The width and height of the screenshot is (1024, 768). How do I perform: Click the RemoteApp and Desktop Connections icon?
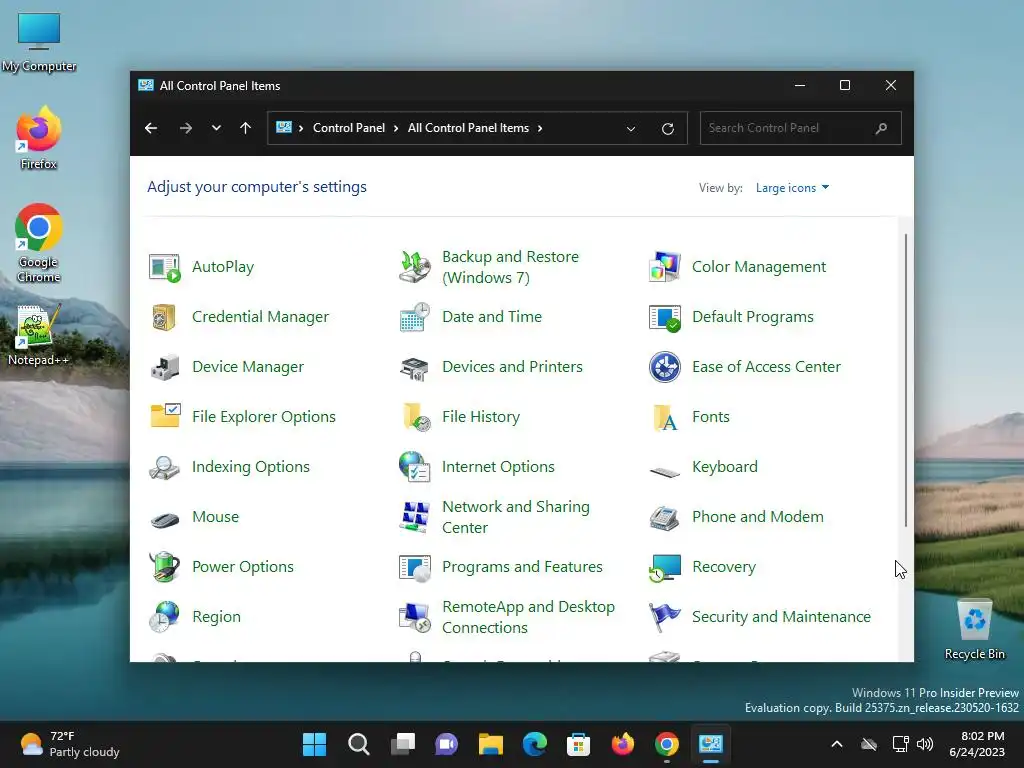pos(415,617)
